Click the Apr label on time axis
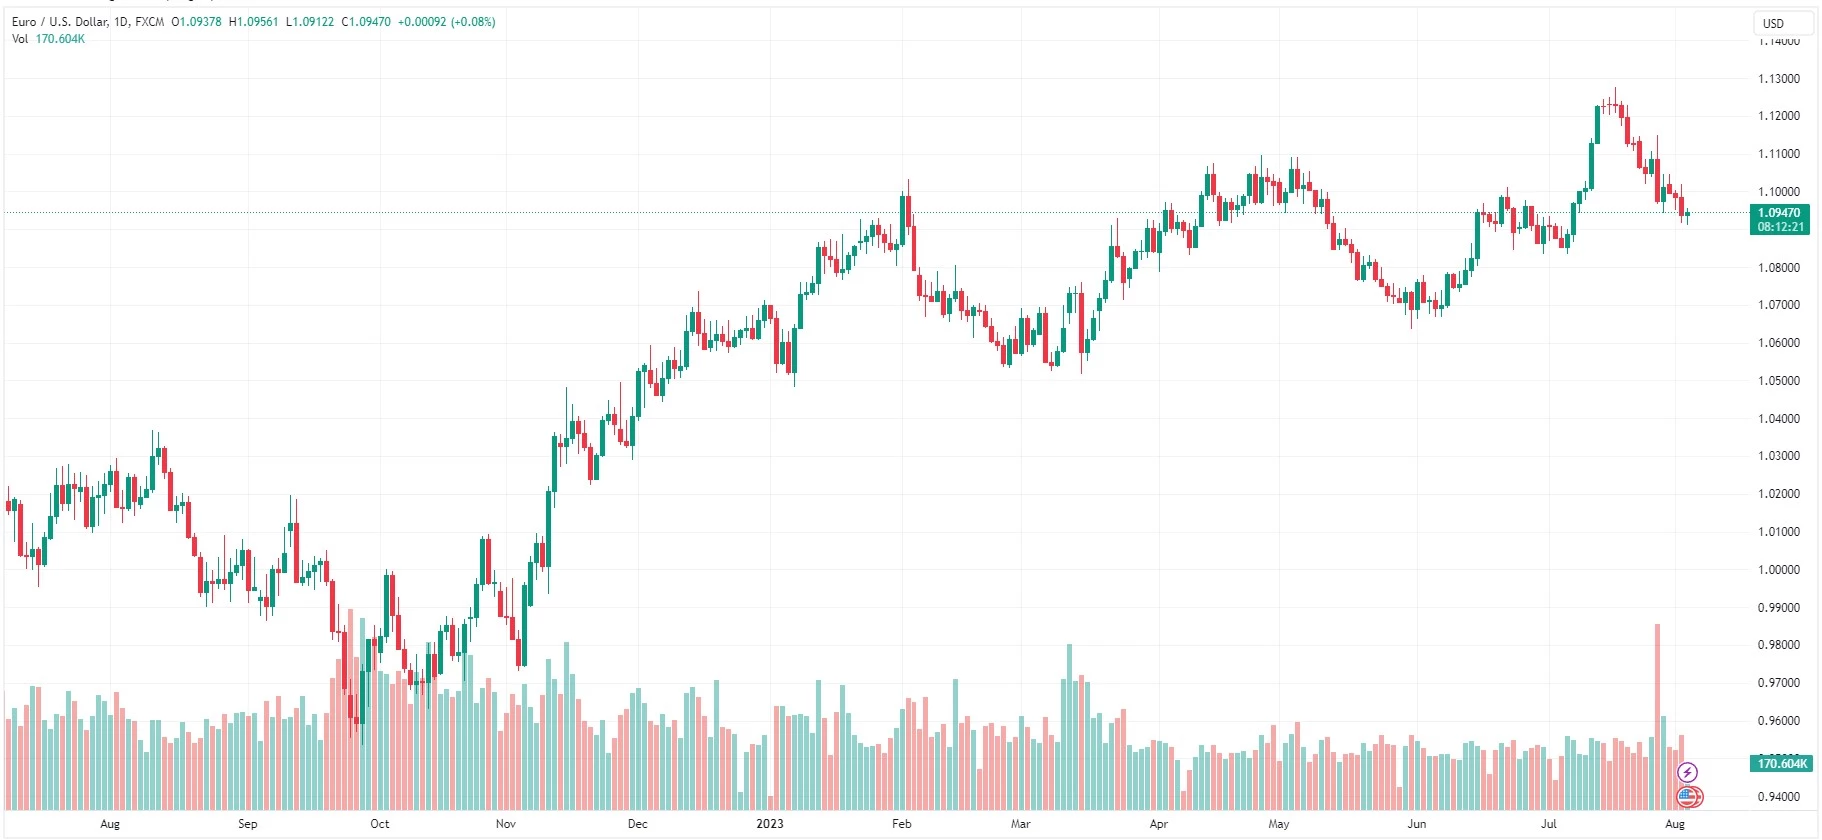The image size is (1822, 840). pos(1158,824)
